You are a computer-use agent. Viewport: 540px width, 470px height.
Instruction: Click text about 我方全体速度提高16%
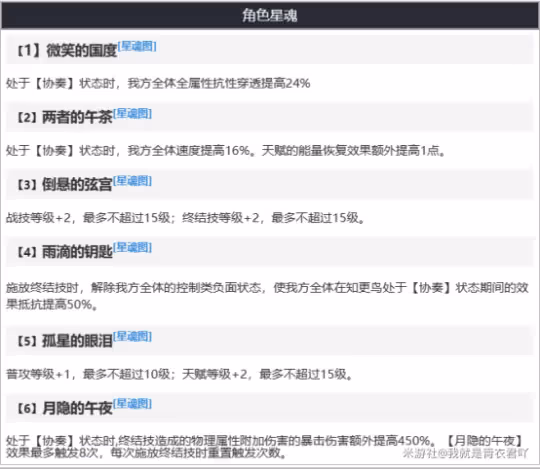coord(226,150)
